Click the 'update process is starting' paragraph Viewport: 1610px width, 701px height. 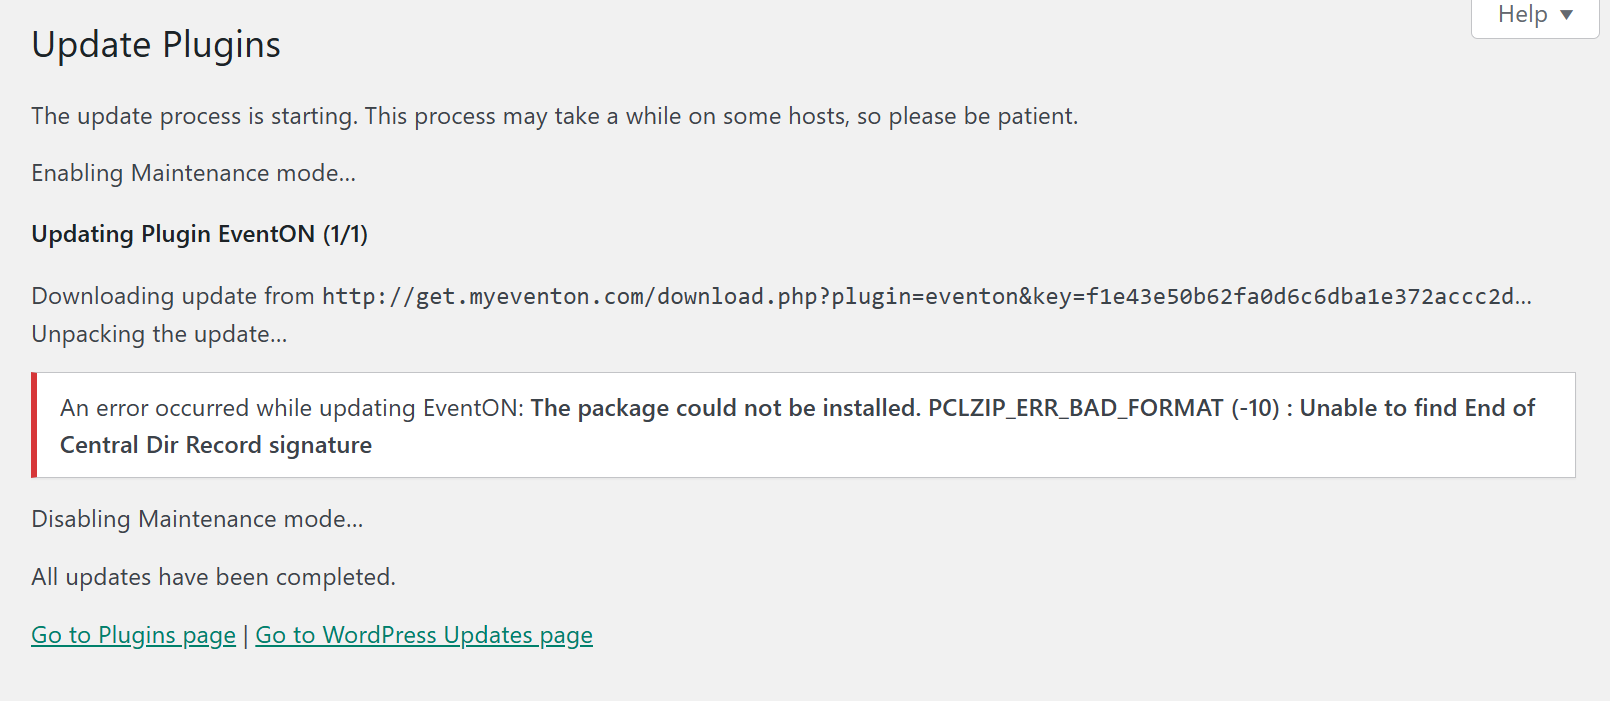pyautogui.click(x=555, y=116)
